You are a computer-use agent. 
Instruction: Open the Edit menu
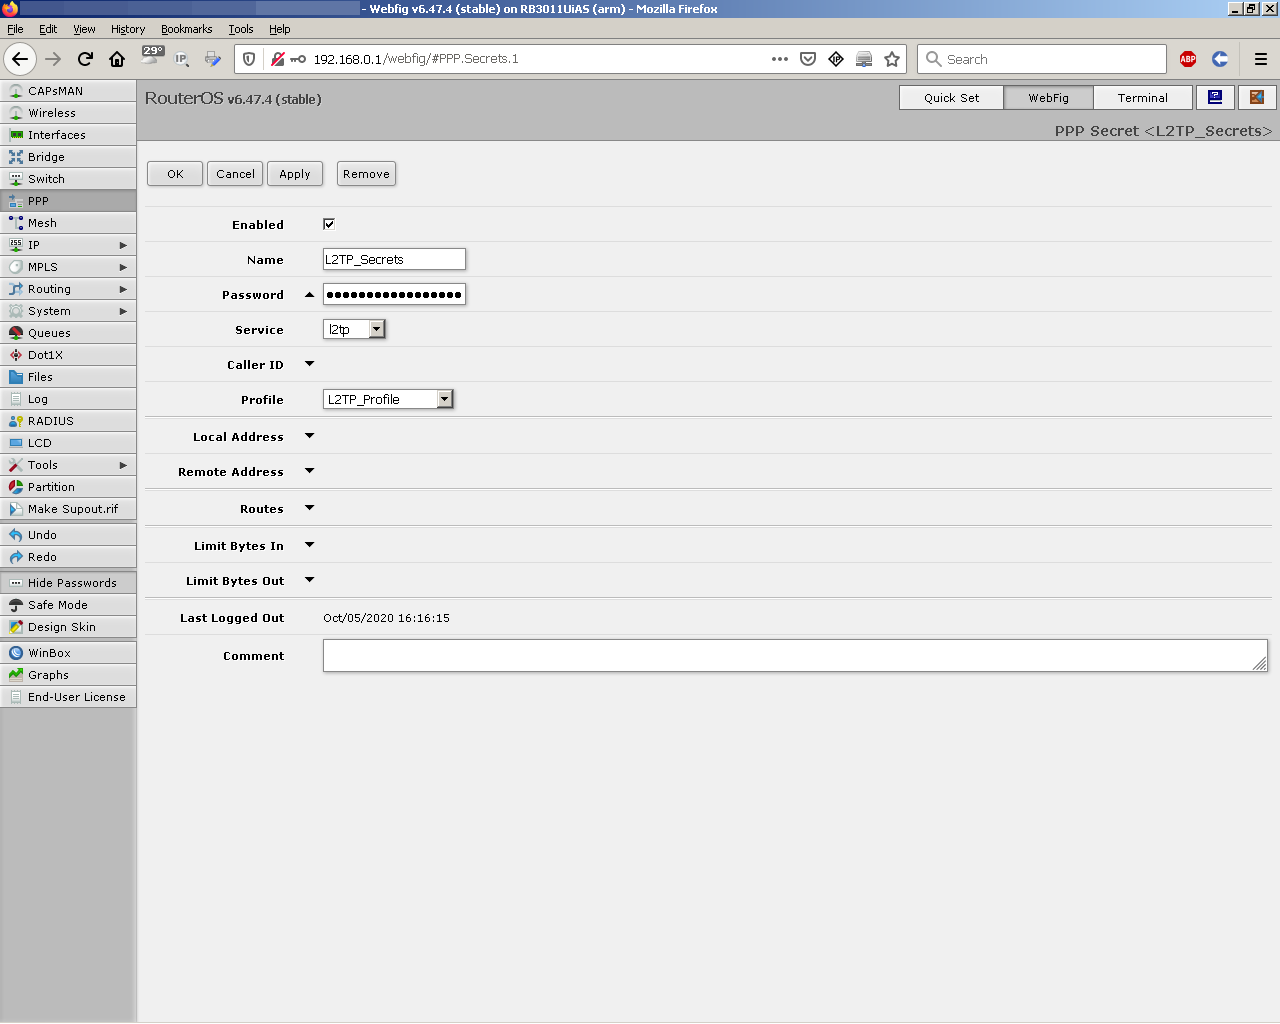(48, 29)
